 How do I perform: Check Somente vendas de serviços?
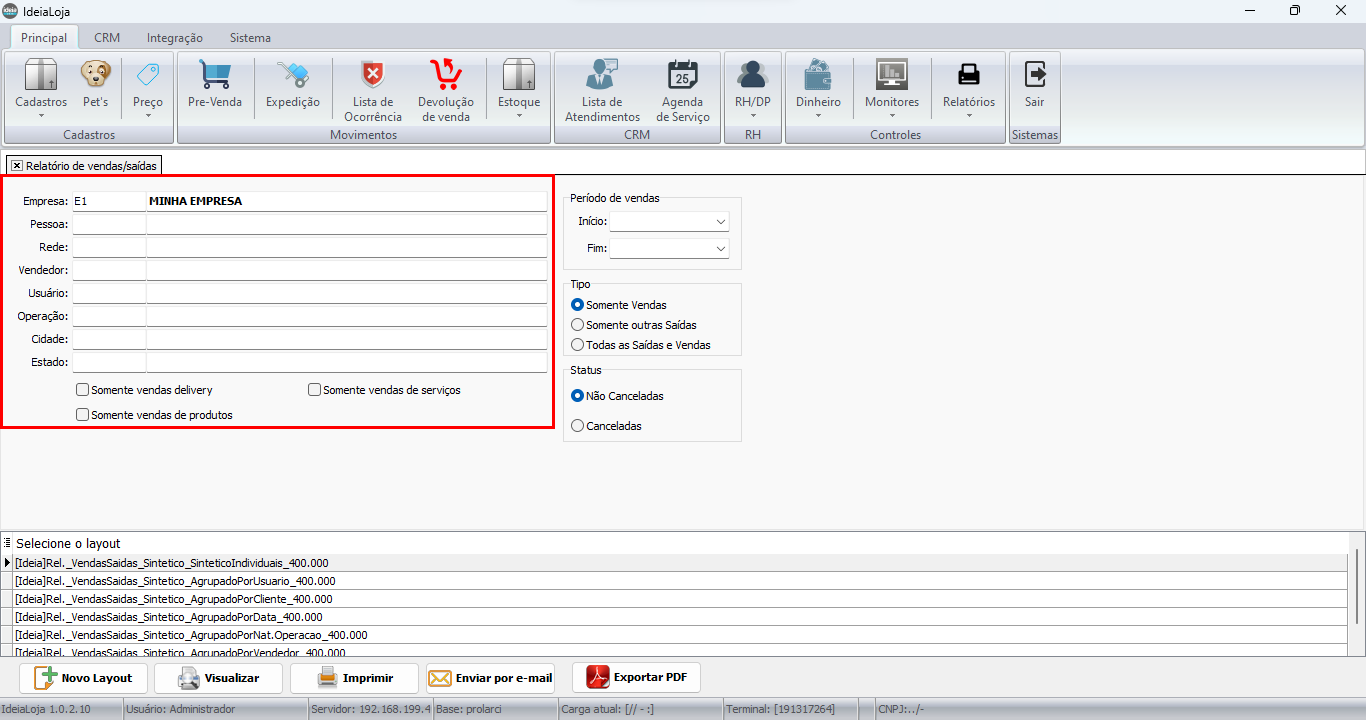[315, 390]
